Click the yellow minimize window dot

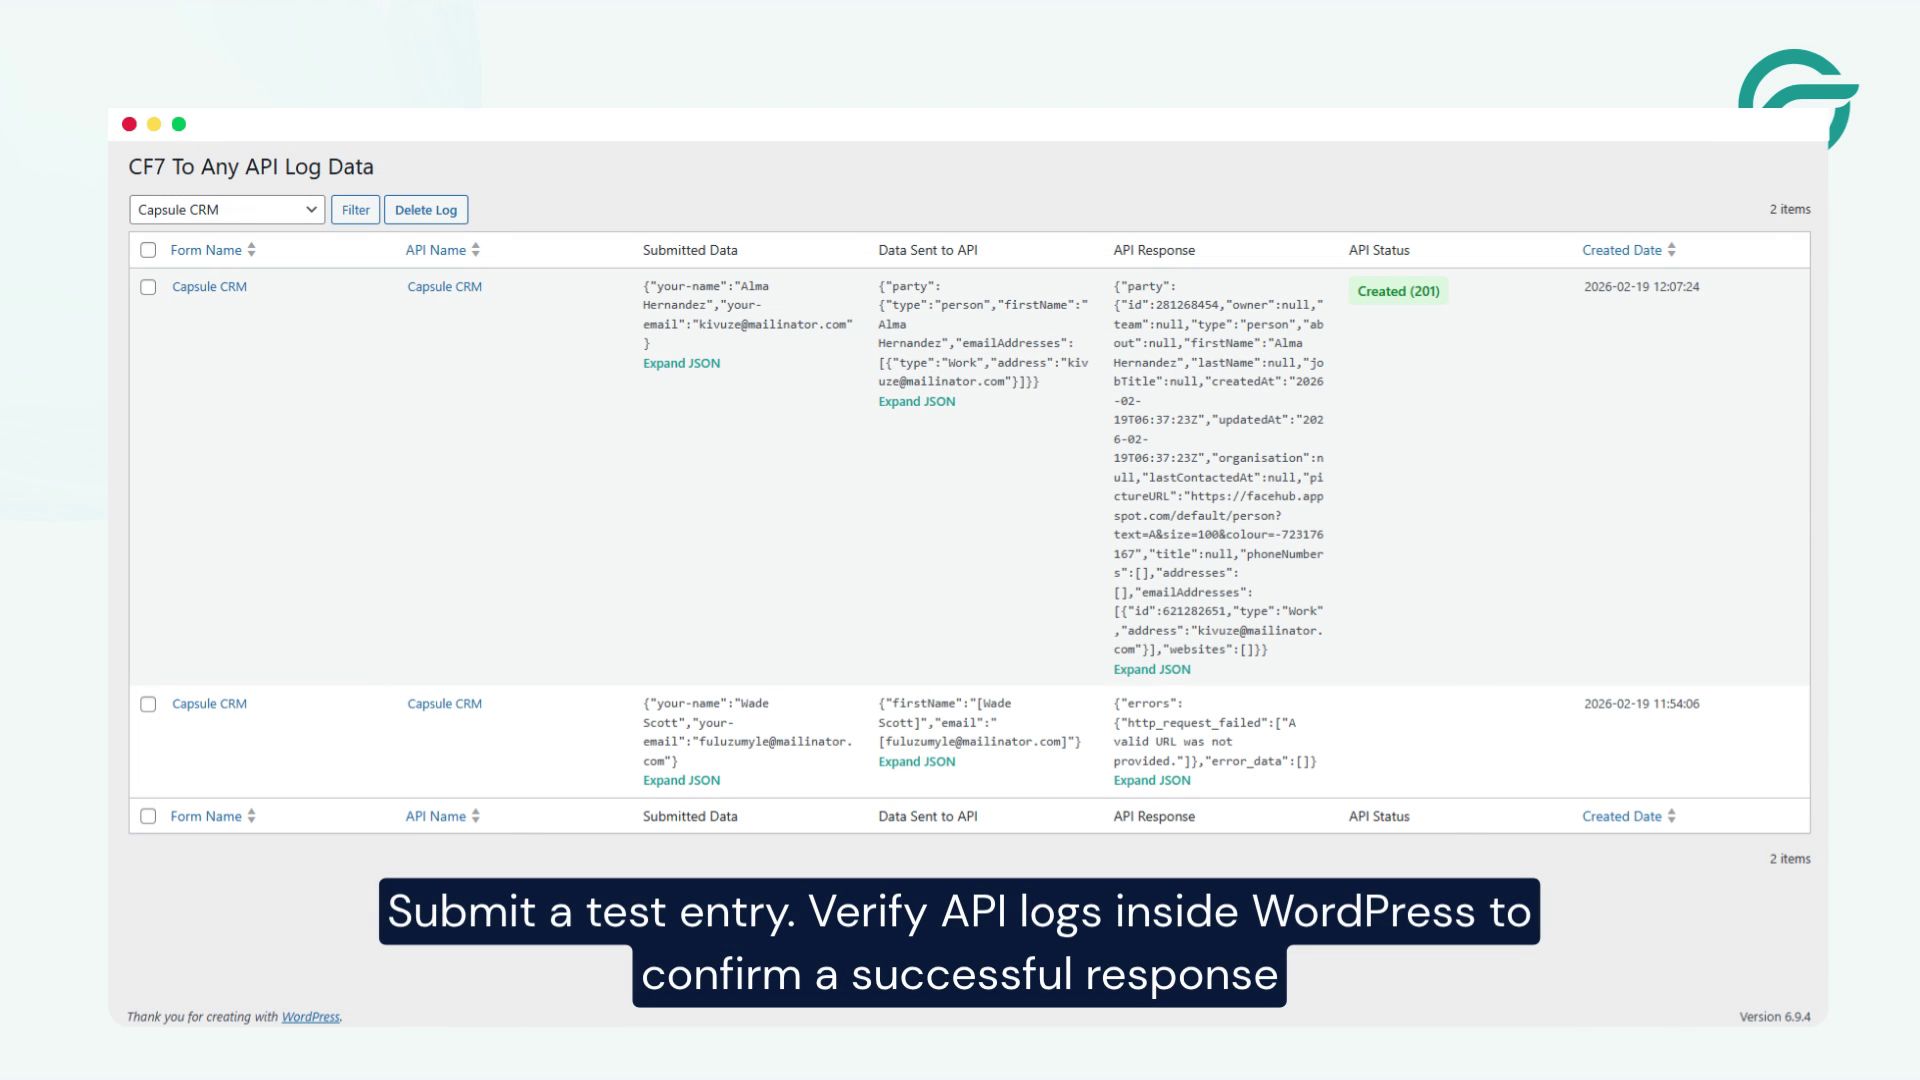(154, 124)
